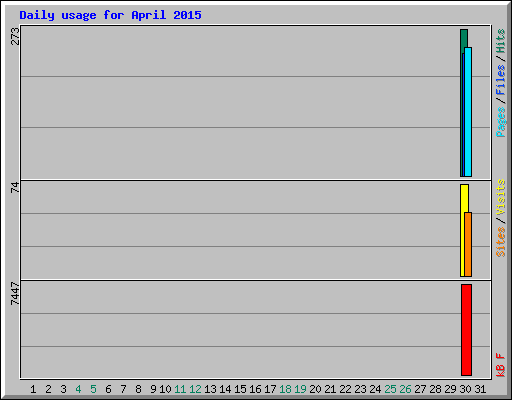
Task: Click green weekend day 18 label
Action: pyautogui.click(x=285, y=389)
